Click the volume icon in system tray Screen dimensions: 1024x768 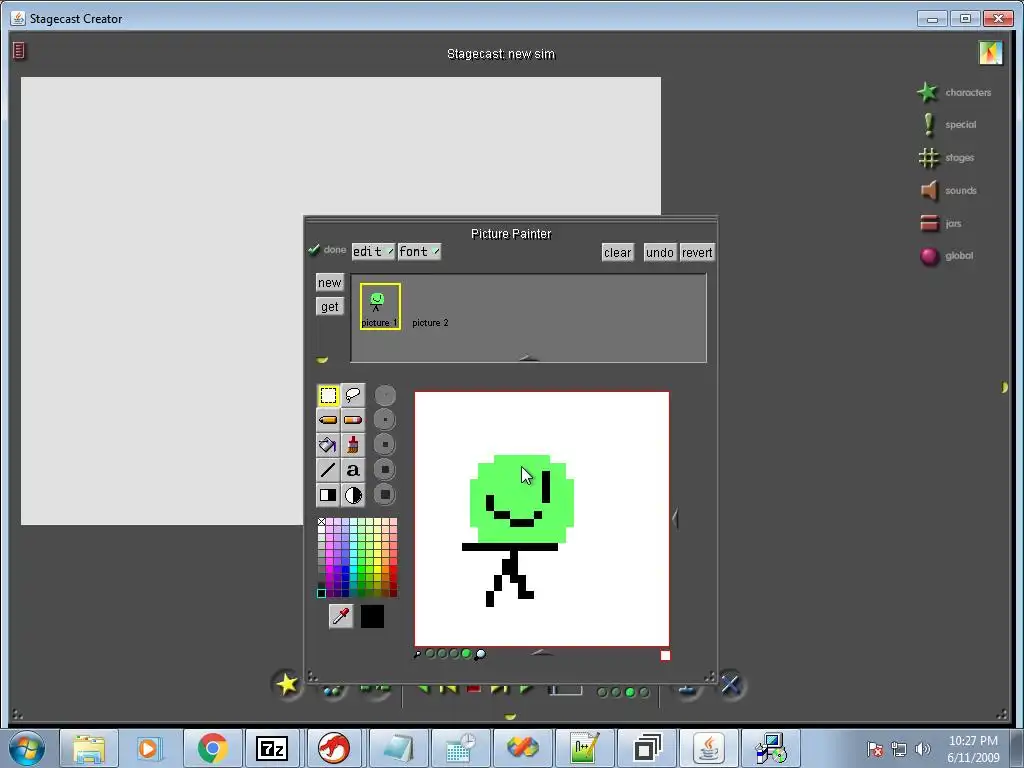[922, 749]
